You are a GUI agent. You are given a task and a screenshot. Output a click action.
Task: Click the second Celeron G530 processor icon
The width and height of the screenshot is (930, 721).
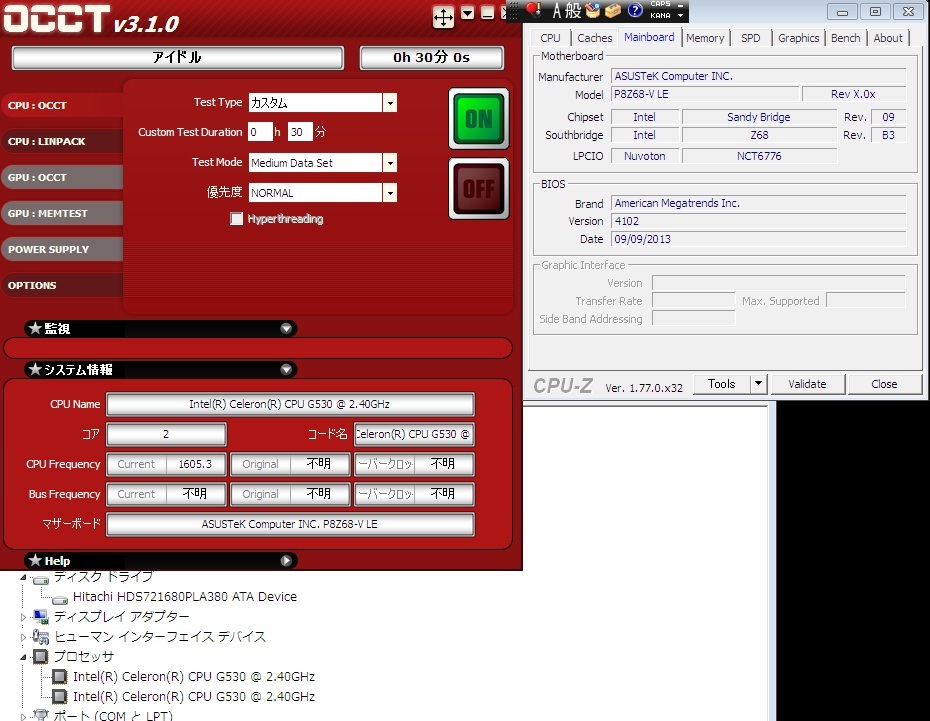(59, 696)
